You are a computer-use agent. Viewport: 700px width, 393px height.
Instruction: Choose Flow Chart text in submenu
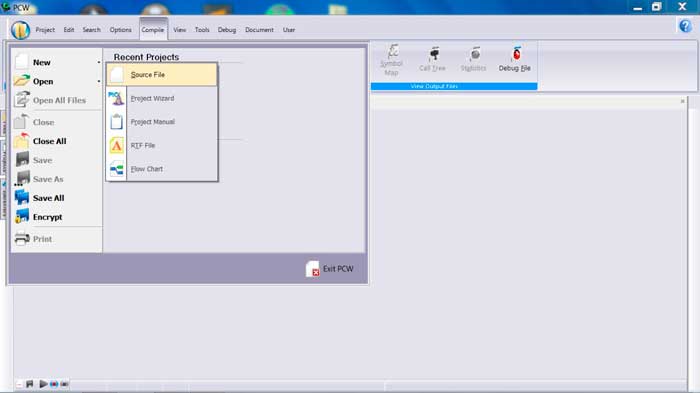(x=146, y=169)
